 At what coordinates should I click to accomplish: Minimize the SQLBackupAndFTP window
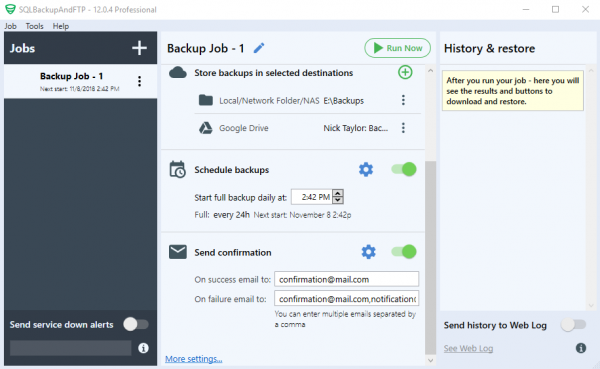(526, 9)
